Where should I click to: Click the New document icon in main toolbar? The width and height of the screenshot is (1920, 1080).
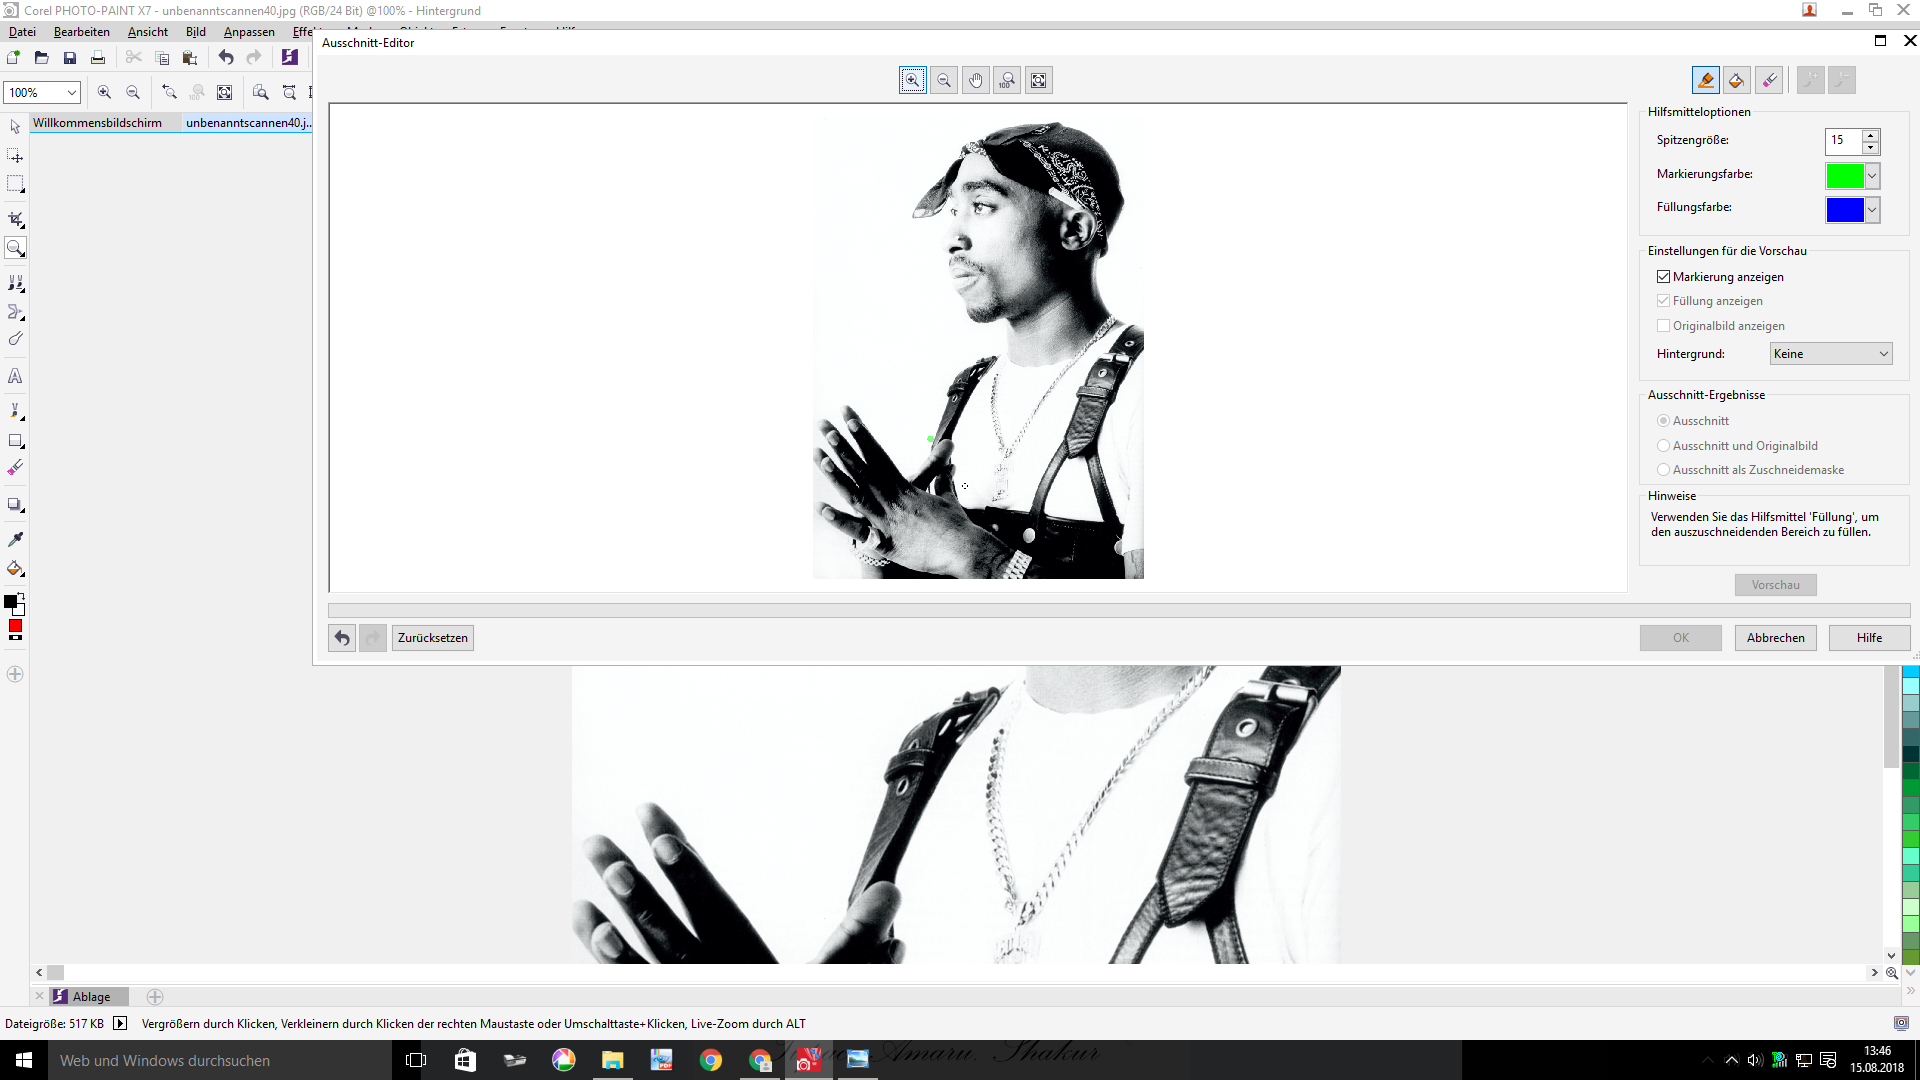click(14, 58)
